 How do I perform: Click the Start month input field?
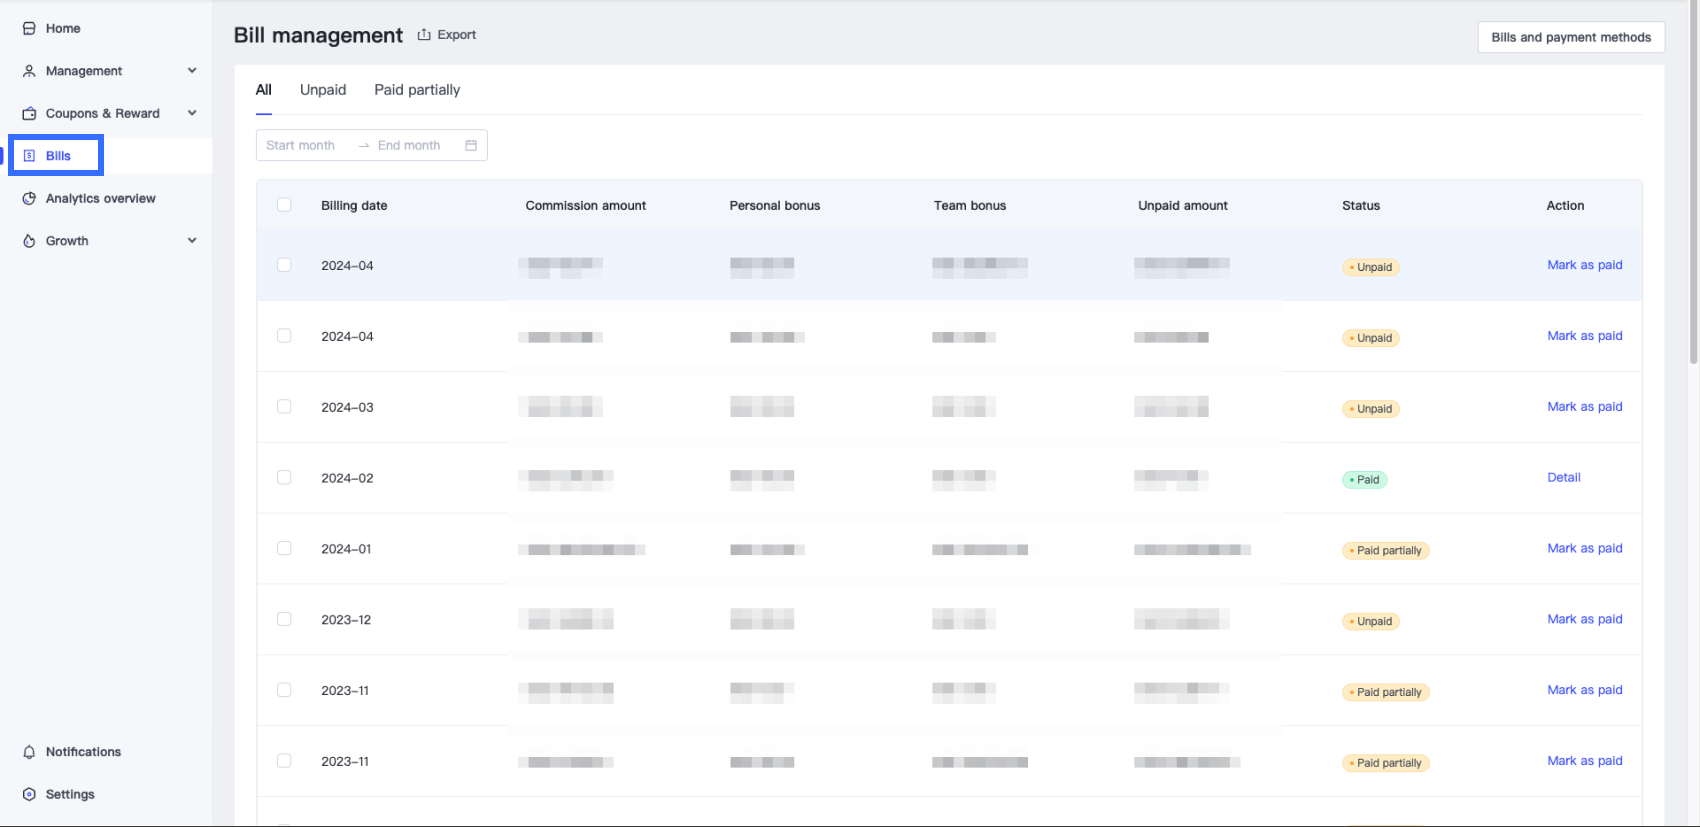(x=301, y=146)
